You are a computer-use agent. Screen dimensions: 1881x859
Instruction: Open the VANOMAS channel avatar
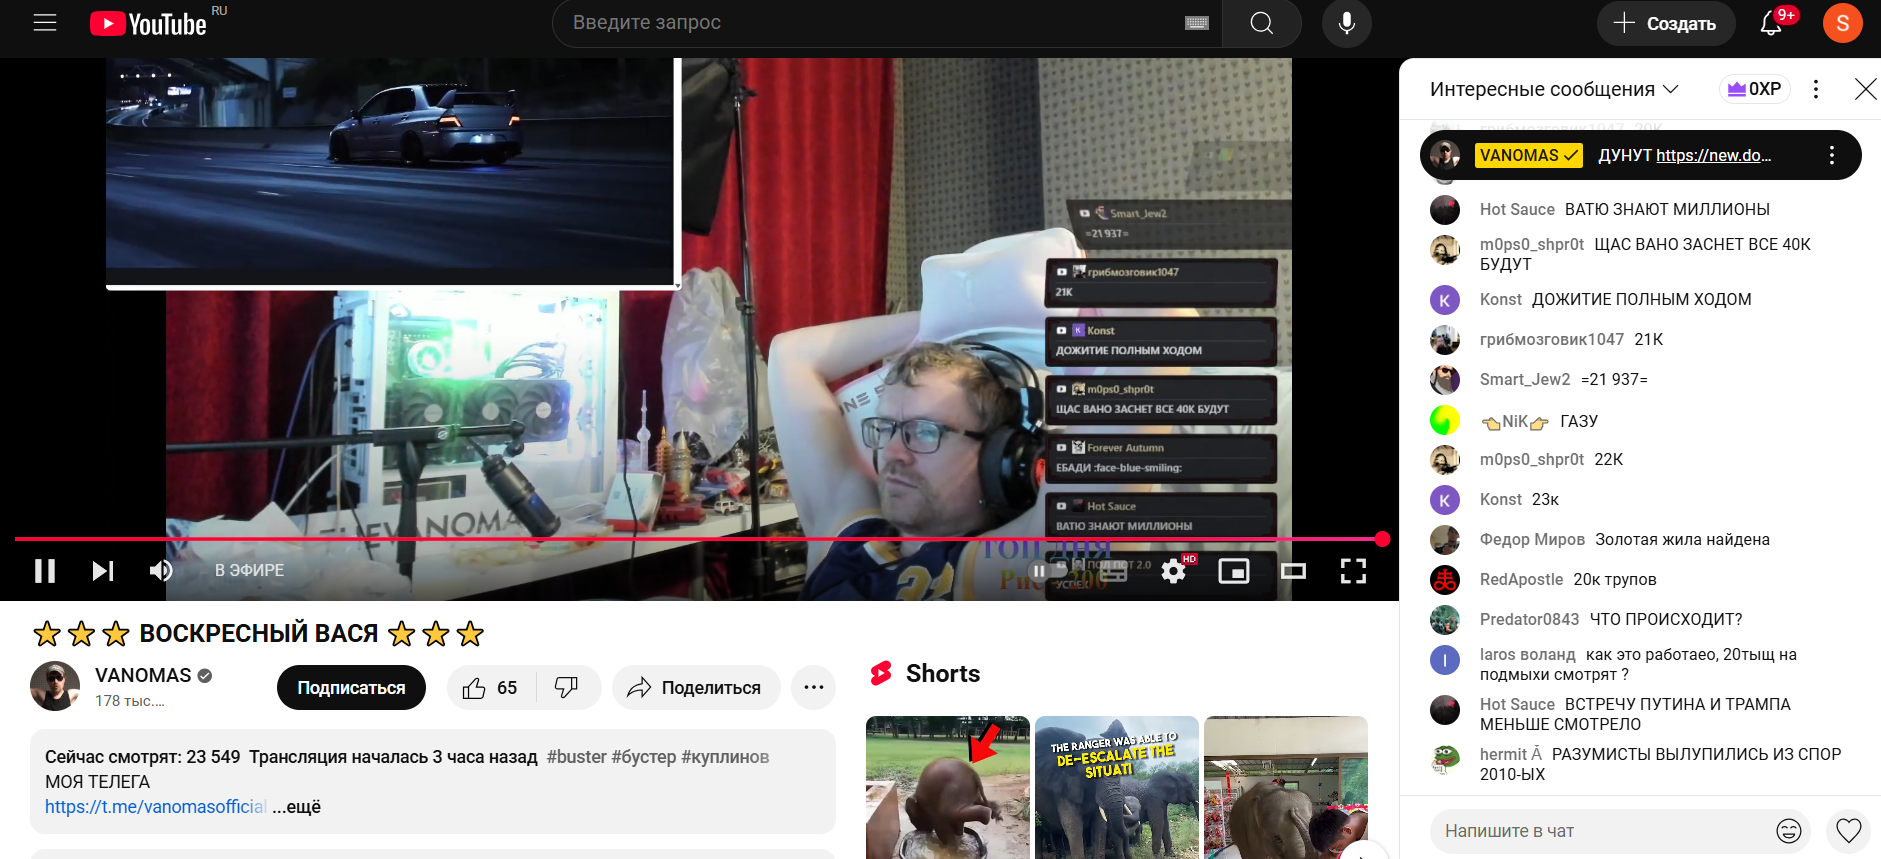[x=55, y=686]
